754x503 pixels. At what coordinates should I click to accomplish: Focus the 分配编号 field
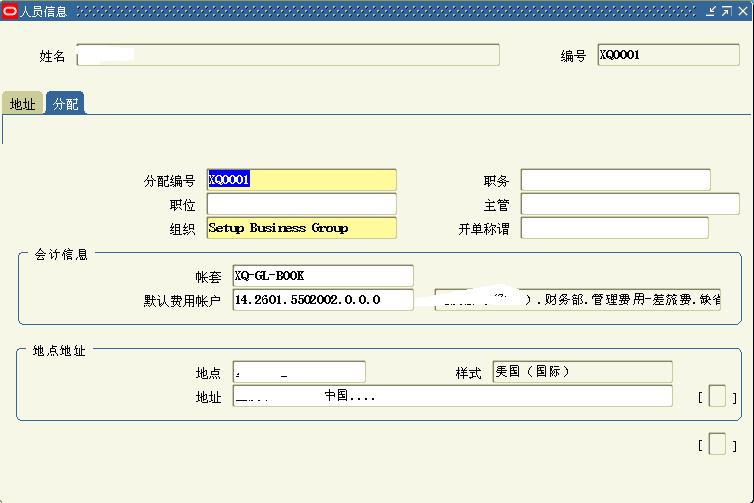pos(301,180)
